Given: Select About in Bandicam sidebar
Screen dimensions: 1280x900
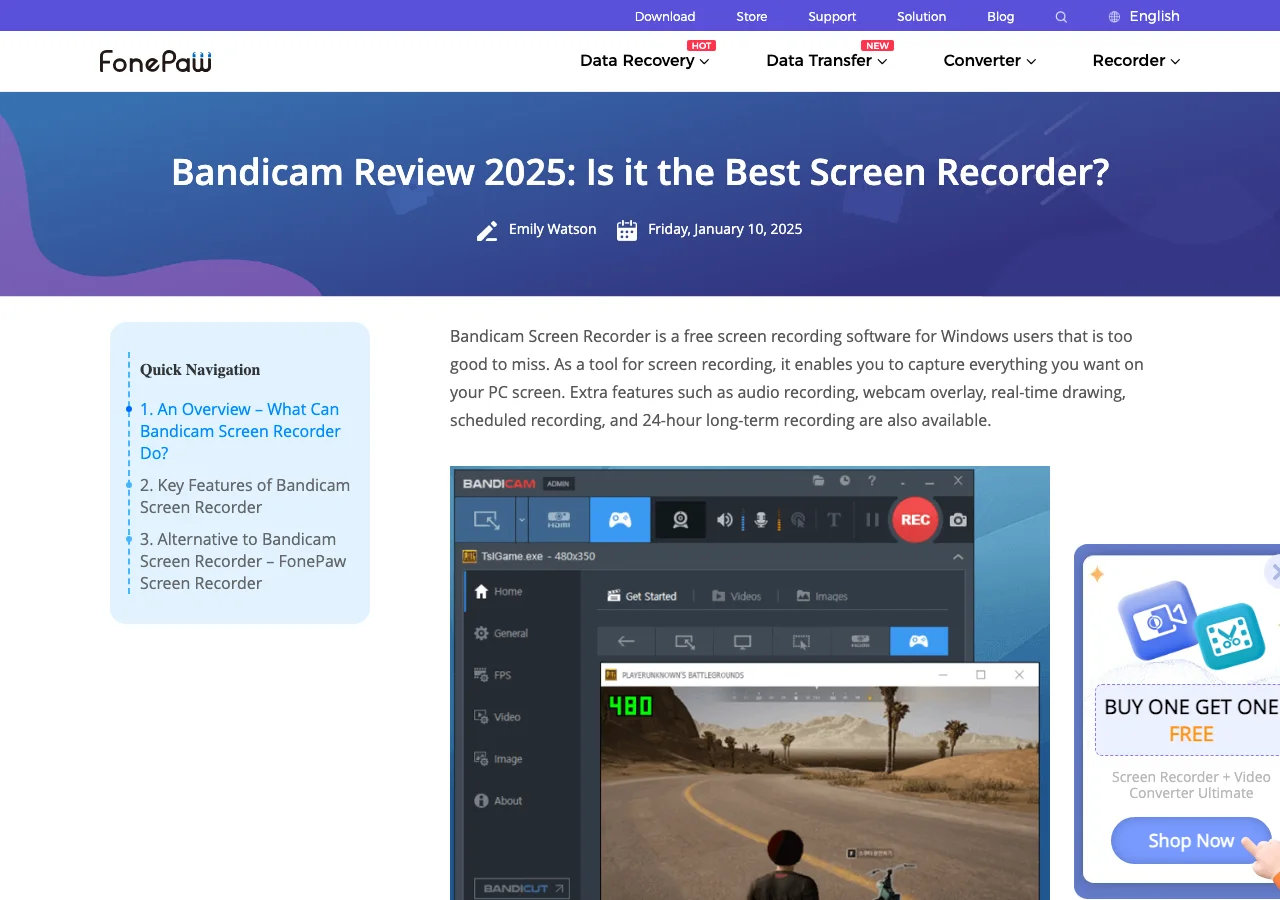Looking at the screenshot, I should point(498,801).
